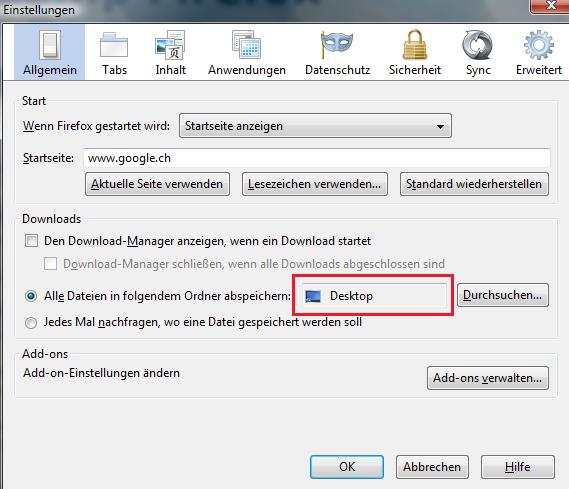Select always ask where to save a file
Viewport: 569px width, 489px height.
point(31,322)
